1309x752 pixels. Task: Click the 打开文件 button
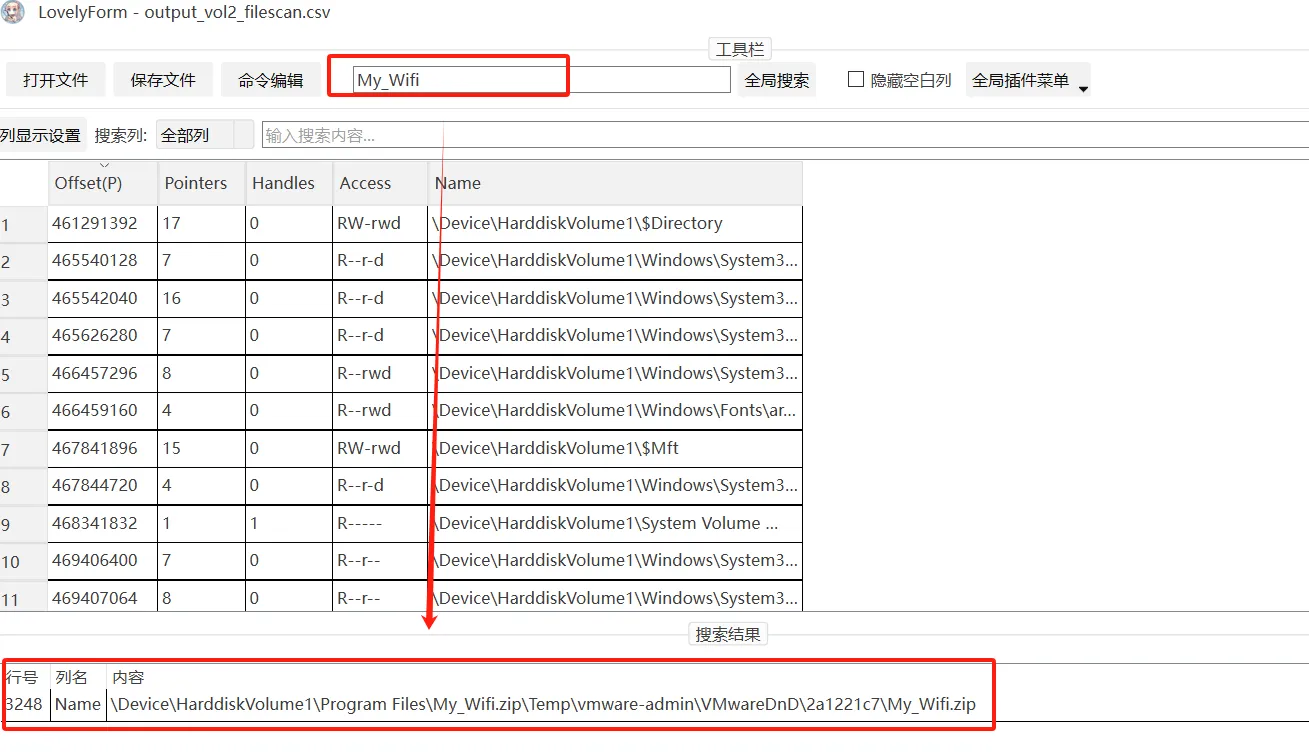click(56, 80)
